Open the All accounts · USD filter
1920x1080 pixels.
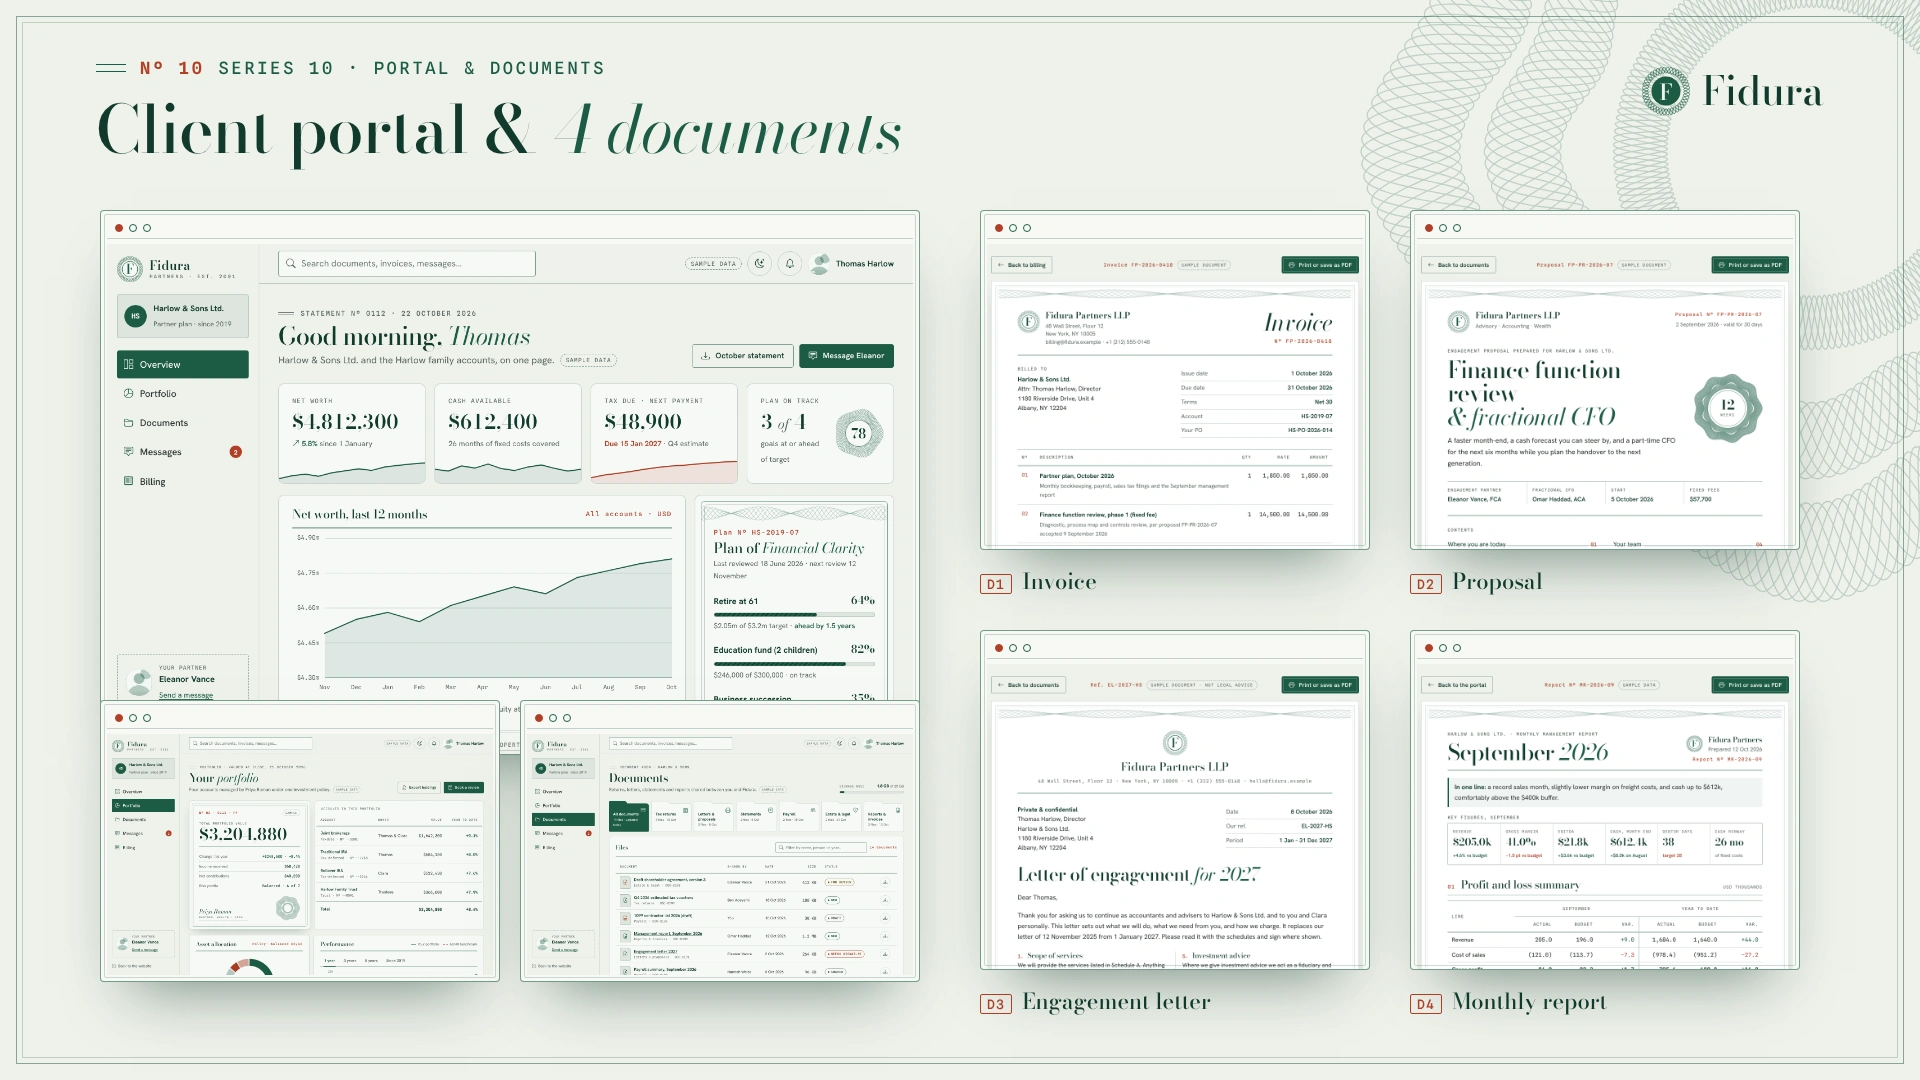point(628,514)
